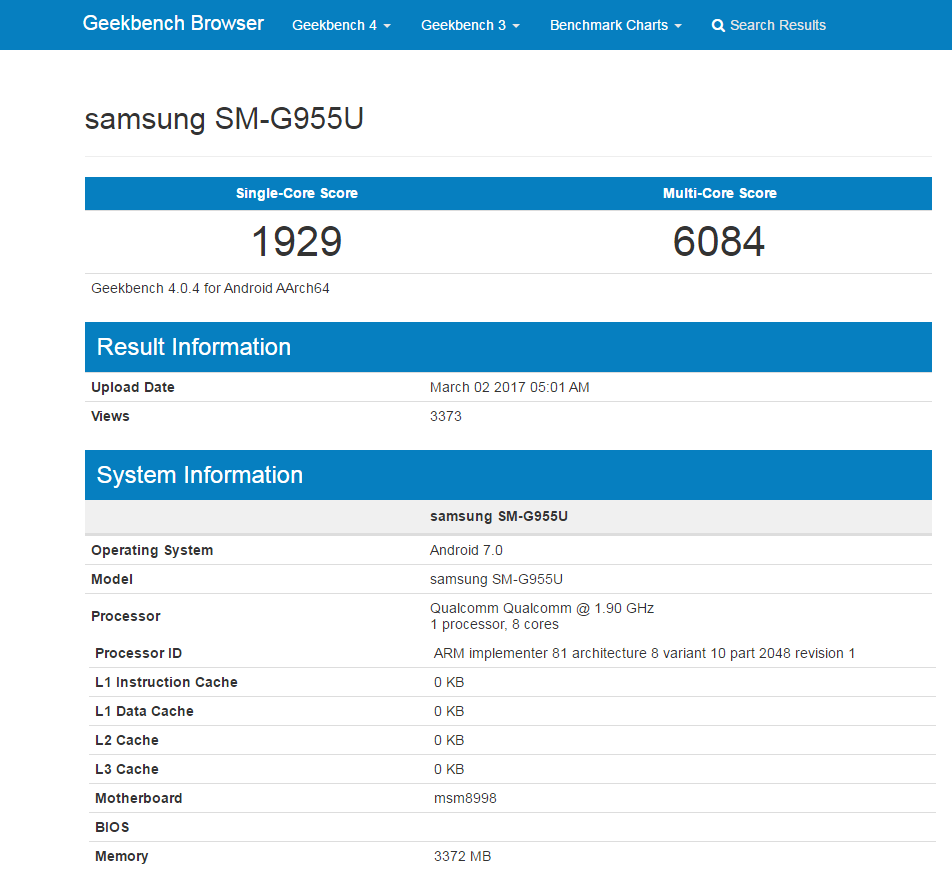Click the Geekbench 4 caret arrow
The width and height of the screenshot is (952, 878).
tap(387, 26)
